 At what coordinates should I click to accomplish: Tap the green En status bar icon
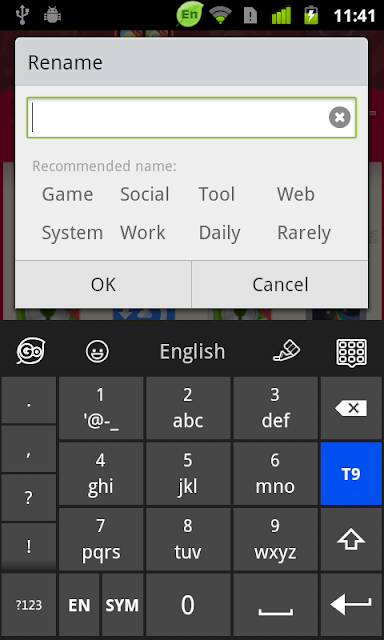point(190,15)
